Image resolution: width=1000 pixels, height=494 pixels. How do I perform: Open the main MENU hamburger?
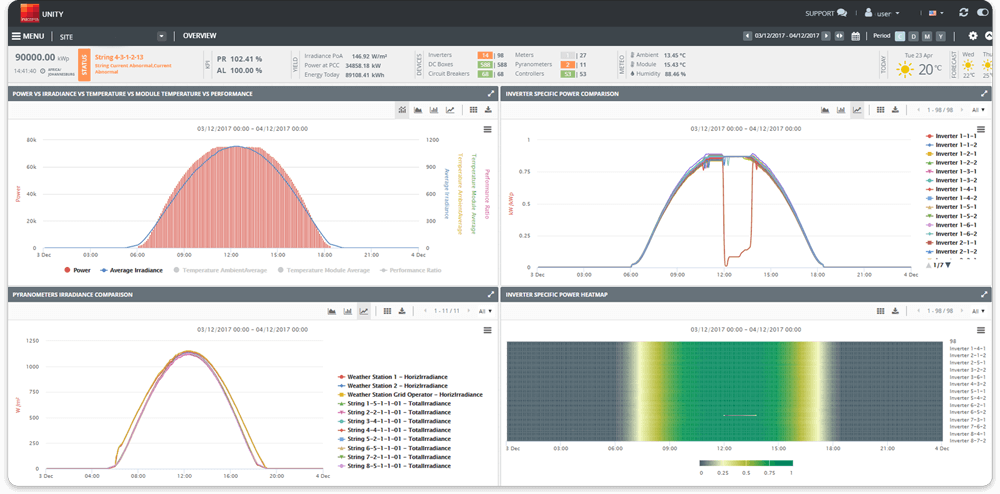tap(28, 36)
